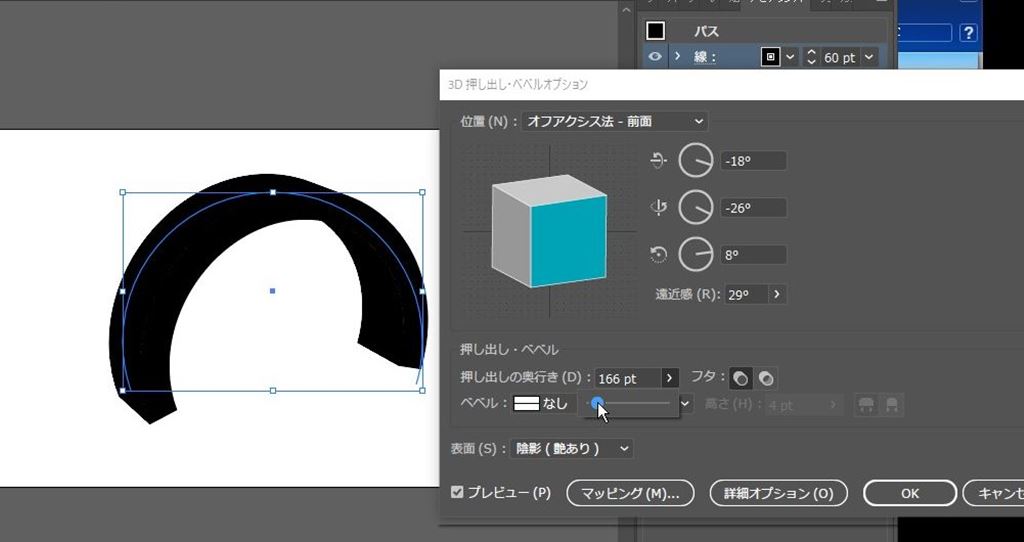Screen dimensions: 1024x542
Task: Expand the 線 stroke attribute row
Action: (677, 57)
